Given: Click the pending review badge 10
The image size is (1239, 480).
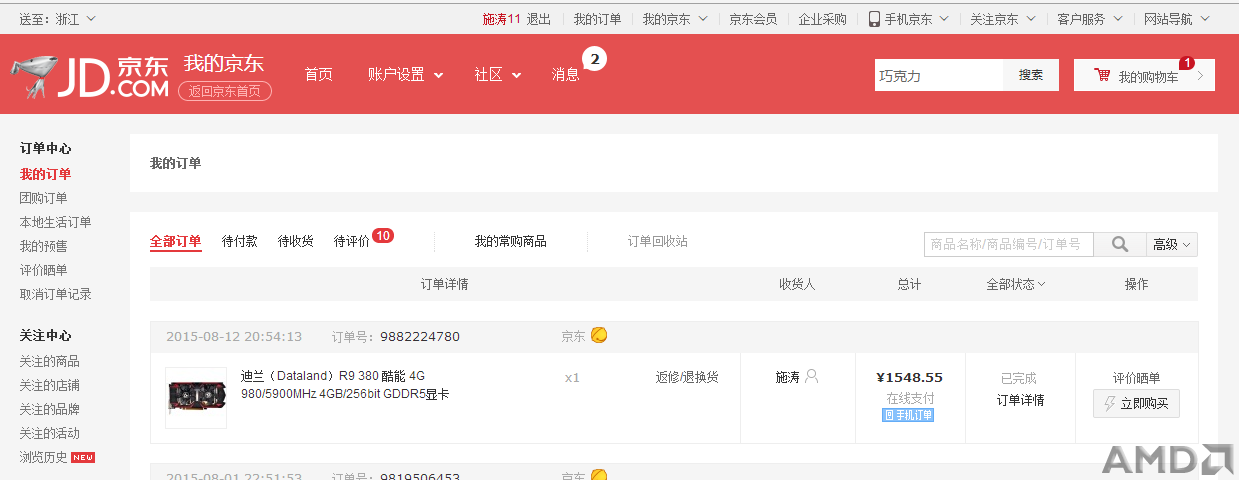Looking at the screenshot, I should pos(383,236).
